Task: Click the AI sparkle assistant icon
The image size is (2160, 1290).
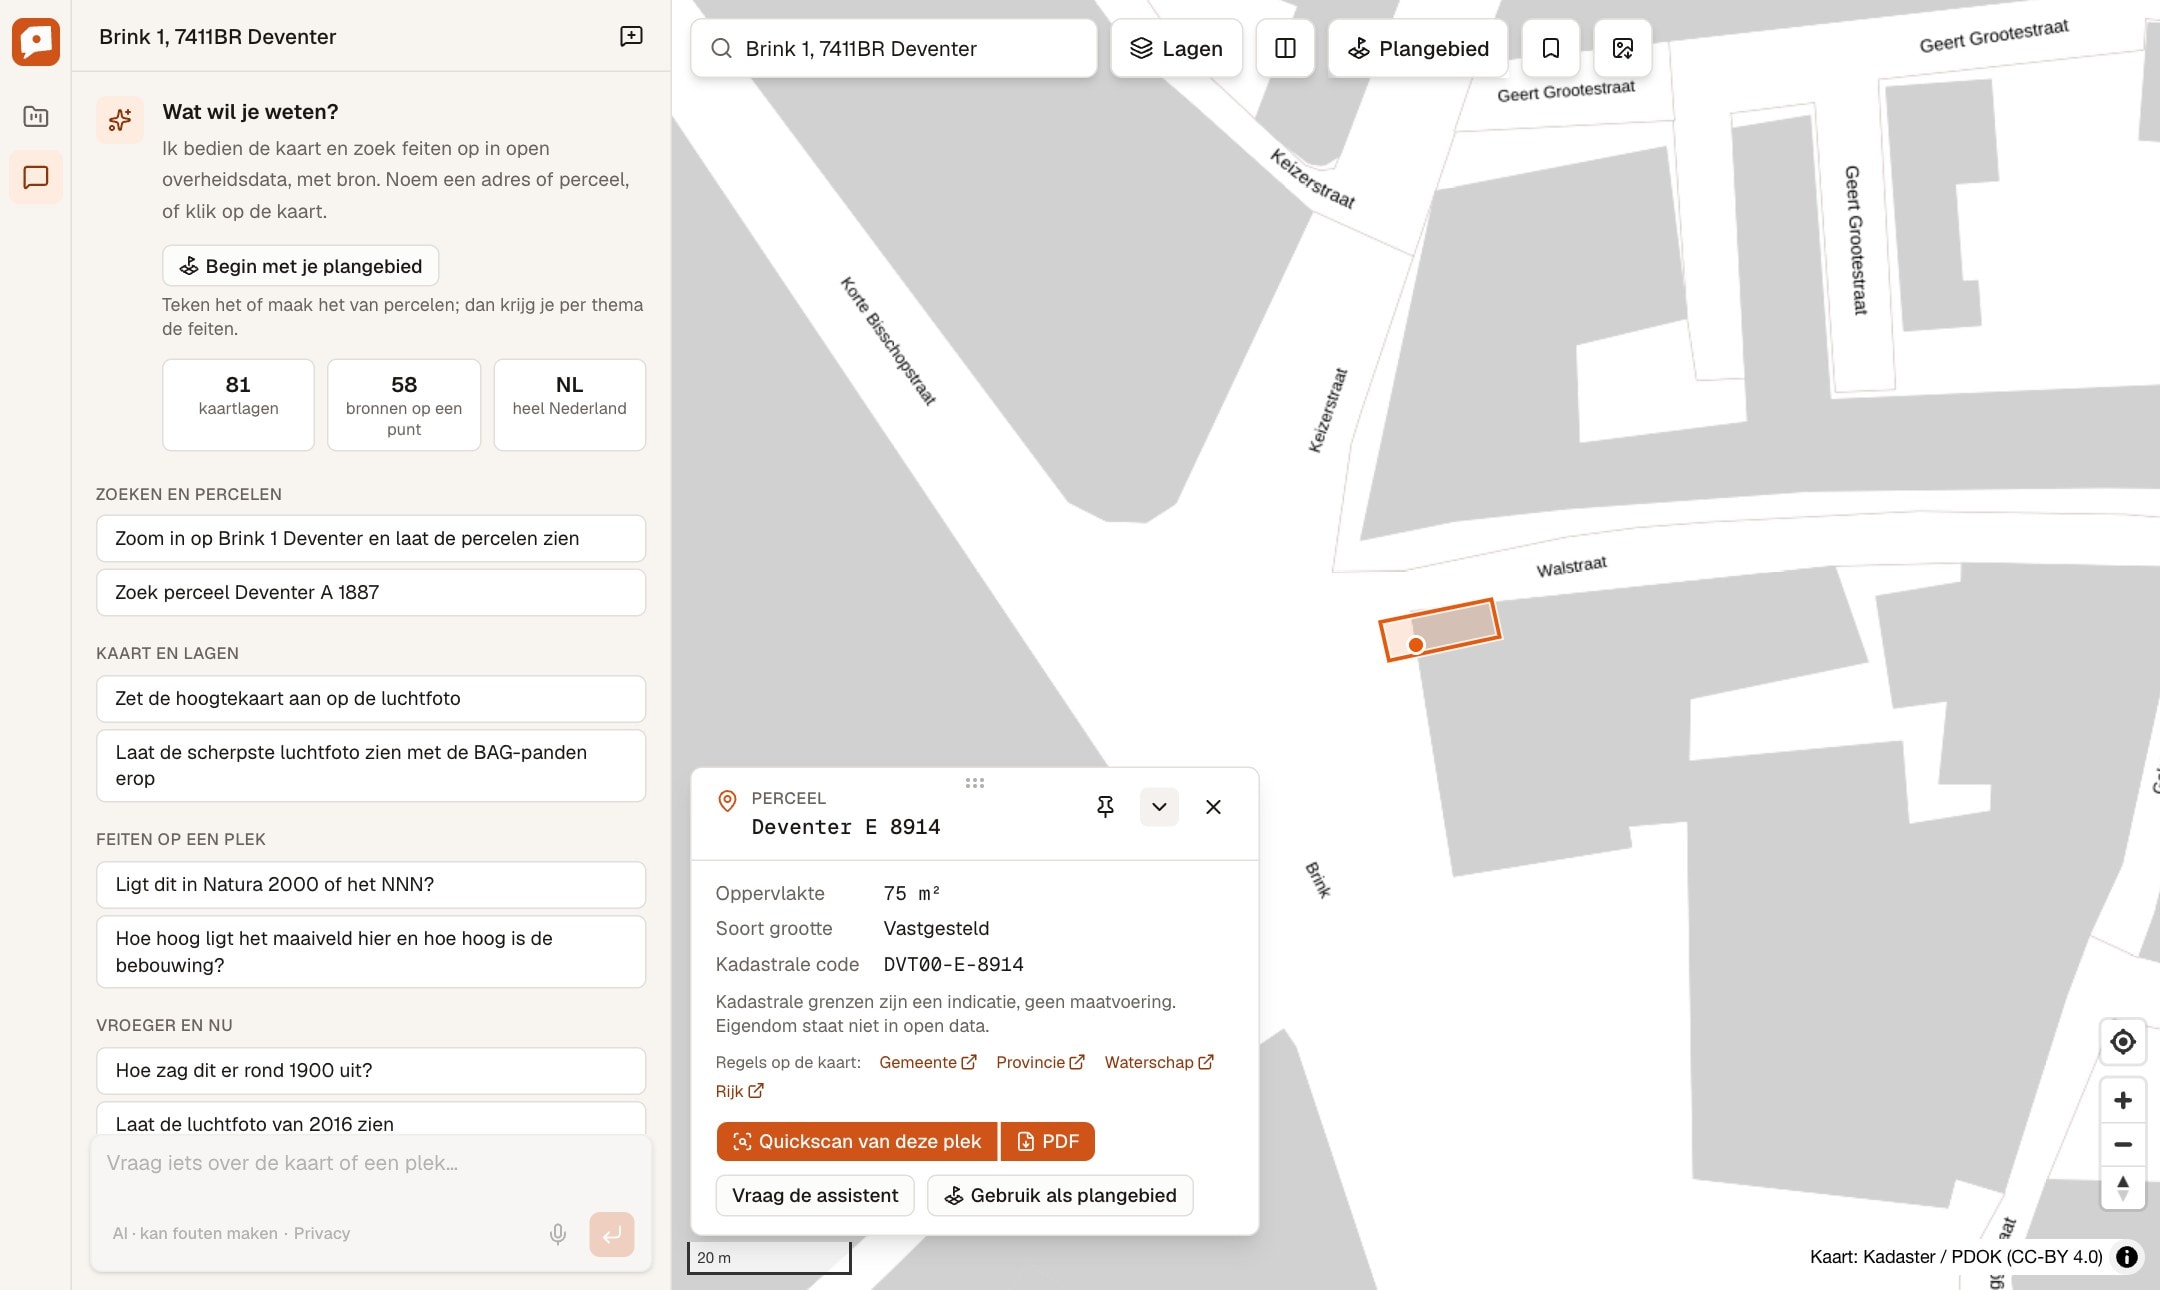Action: coord(120,120)
